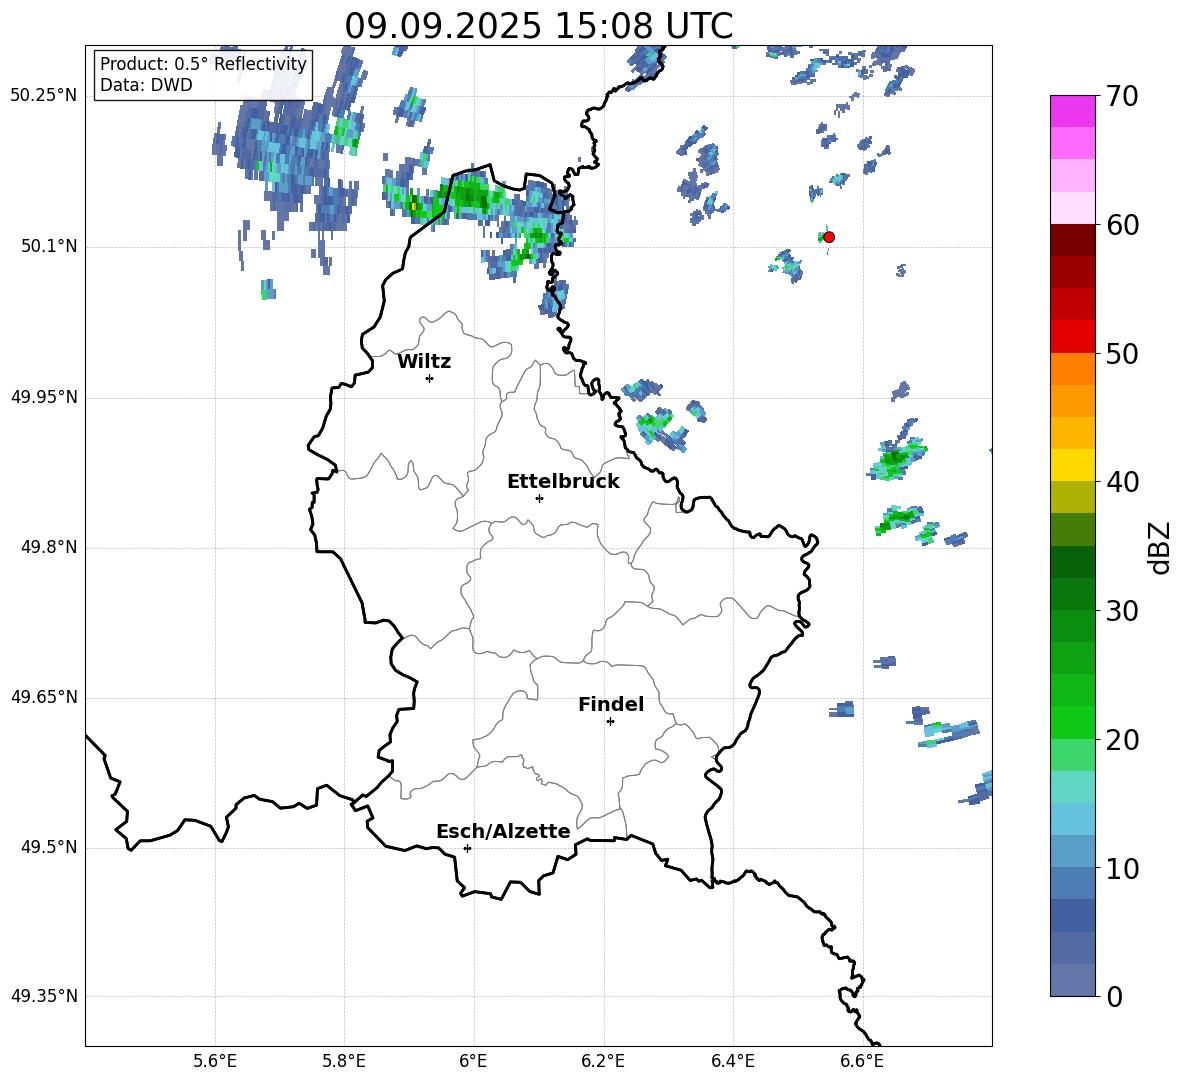The width and height of the screenshot is (1184, 1081).
Task: Click the Findel label text
Action: 611,704
